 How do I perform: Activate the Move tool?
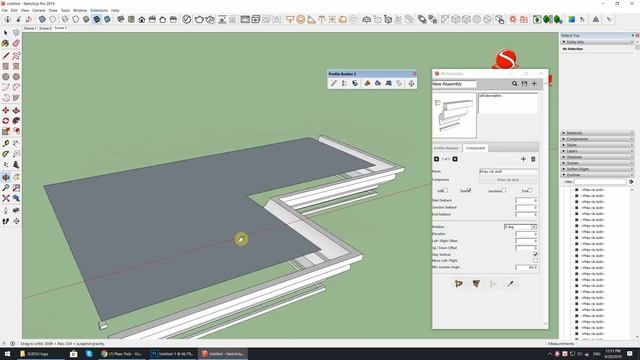[x=6, y=110]
